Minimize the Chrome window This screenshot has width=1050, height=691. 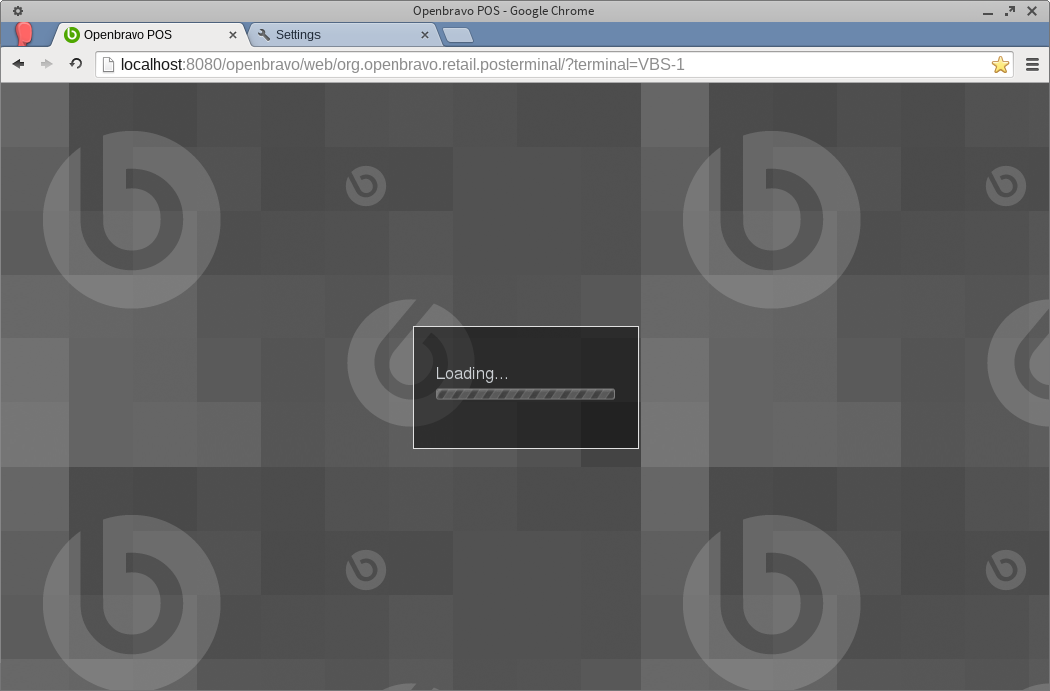(x=988, y=11)
